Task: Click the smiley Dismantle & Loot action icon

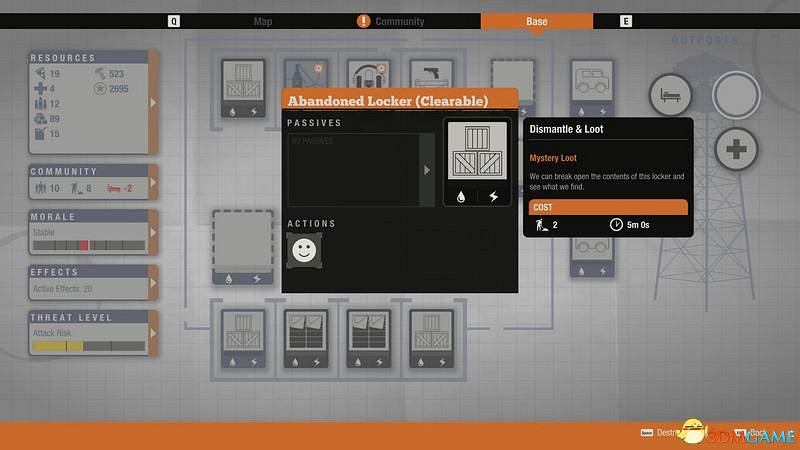Action: point(304,250)
